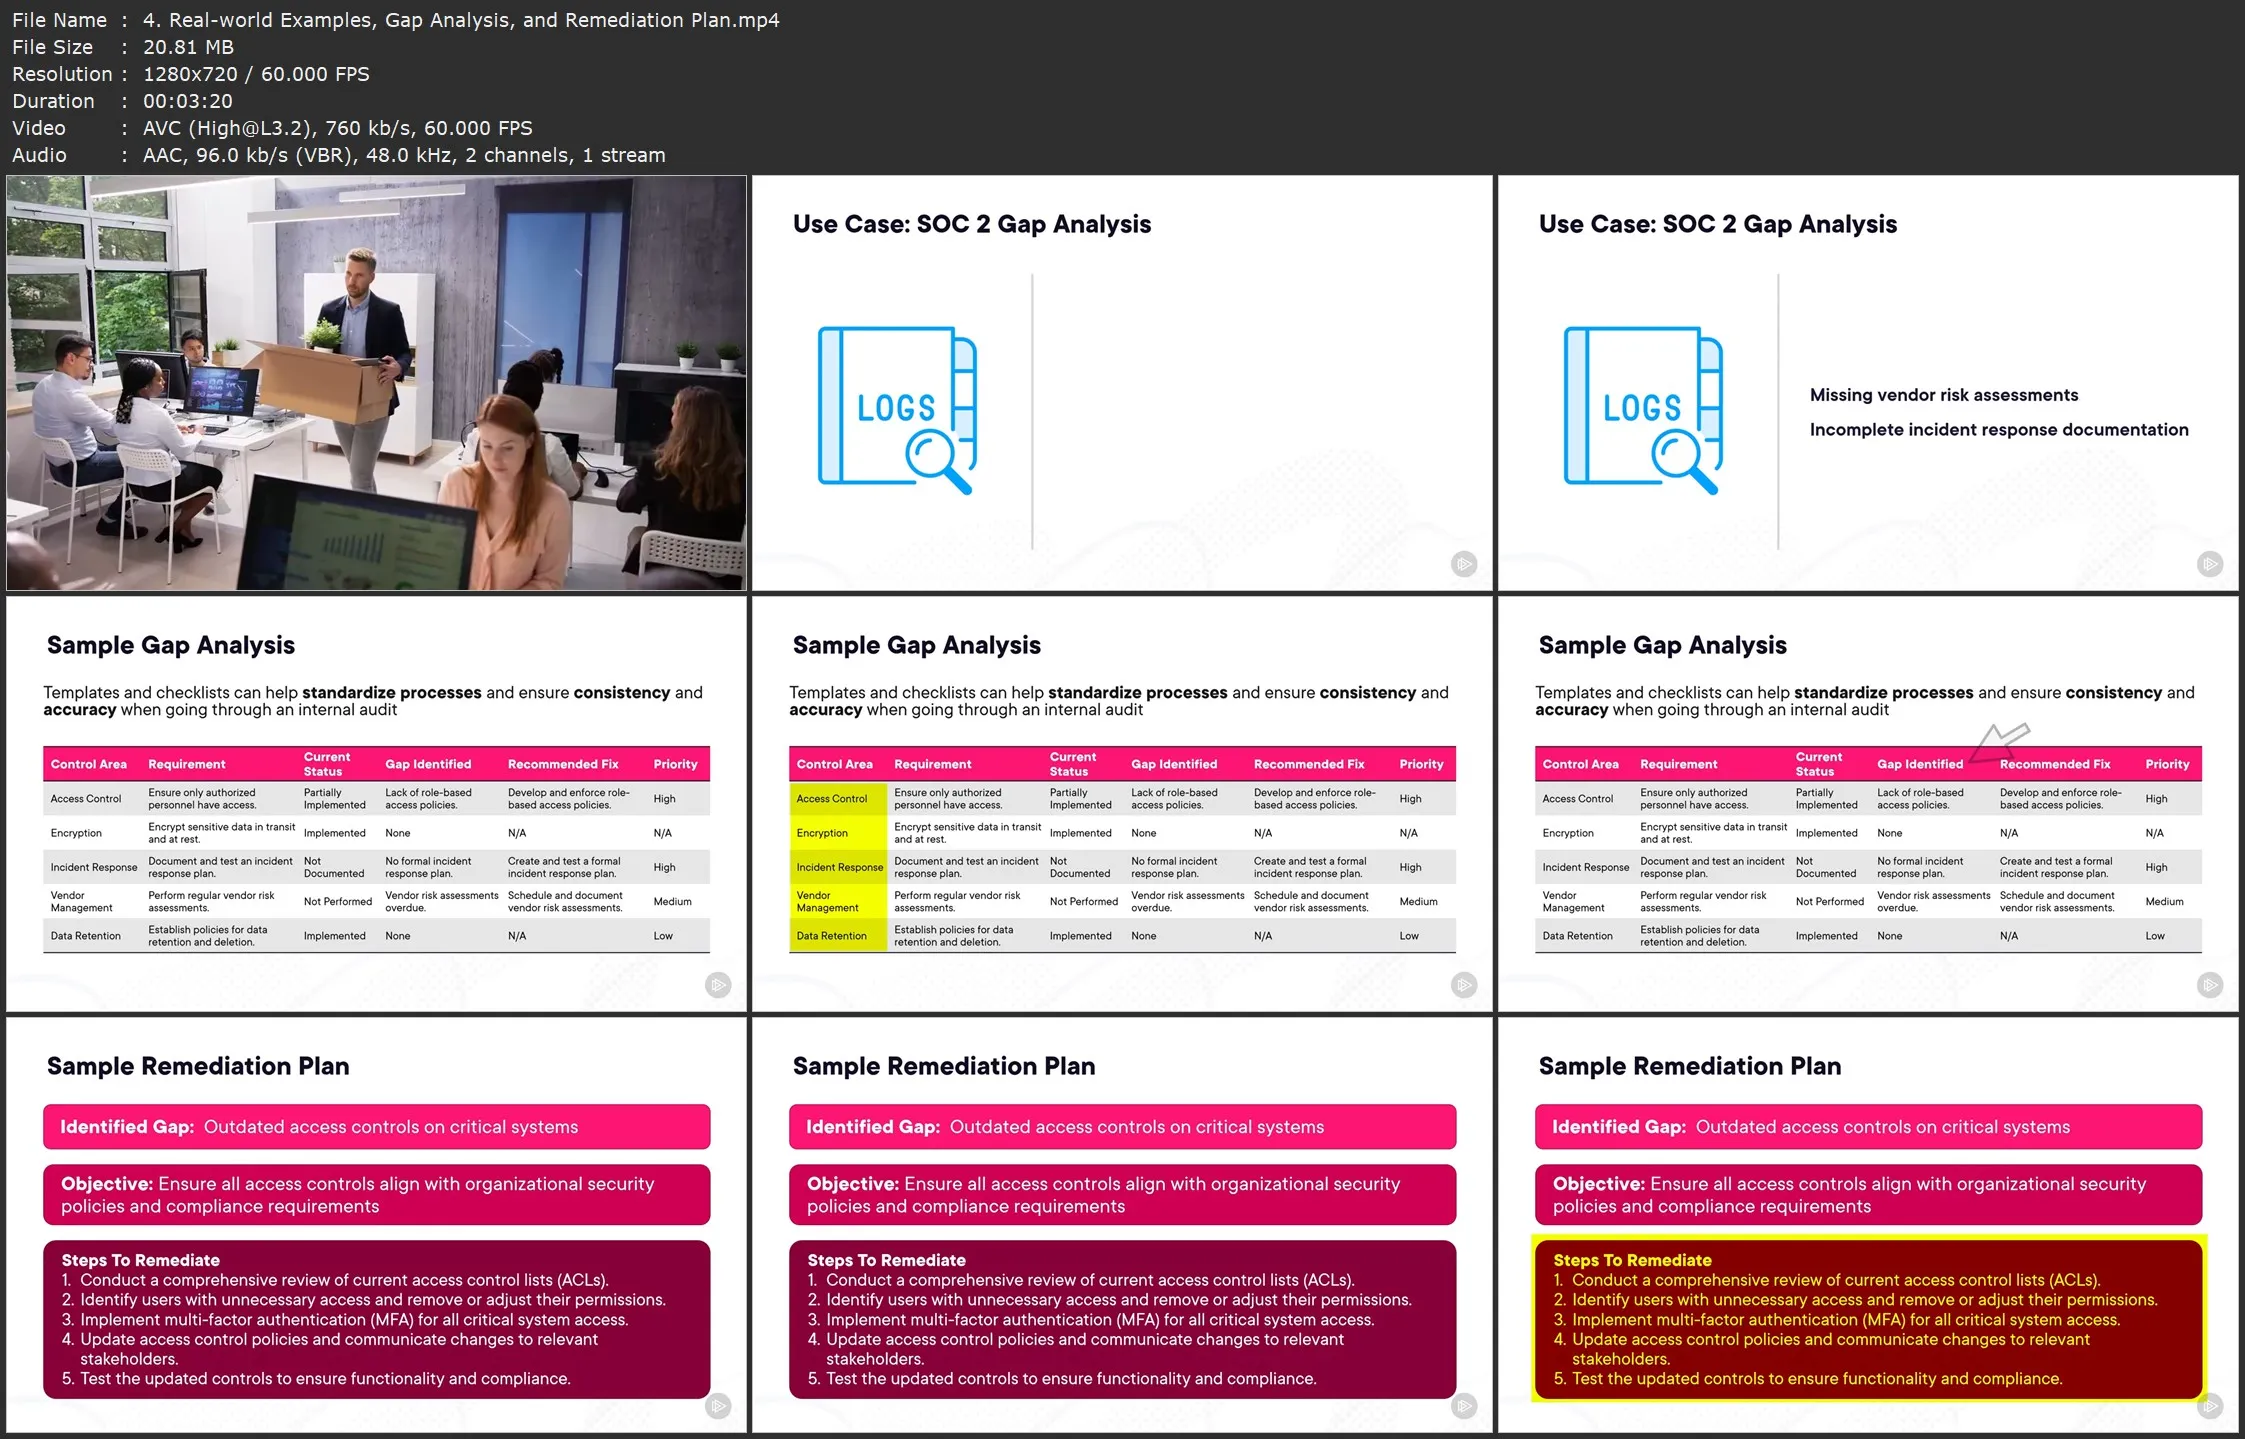Image resolution: width=2245 pixels, height=1439 pixels.
Task: Click the LOGS icon beside the vendor risk text
Action: [1643, 410]
